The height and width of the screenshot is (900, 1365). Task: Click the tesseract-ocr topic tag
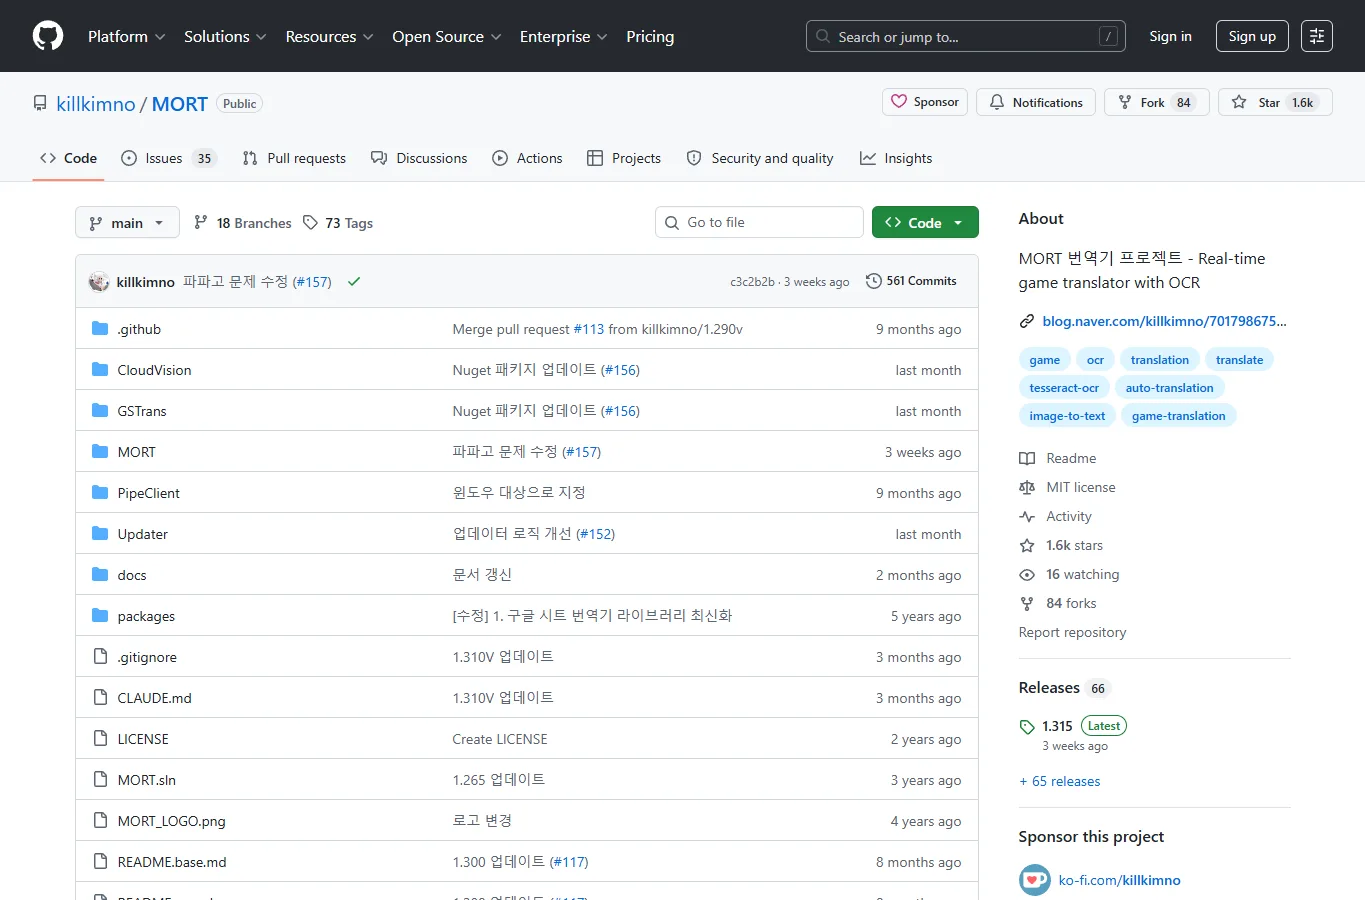point(1064,388)
